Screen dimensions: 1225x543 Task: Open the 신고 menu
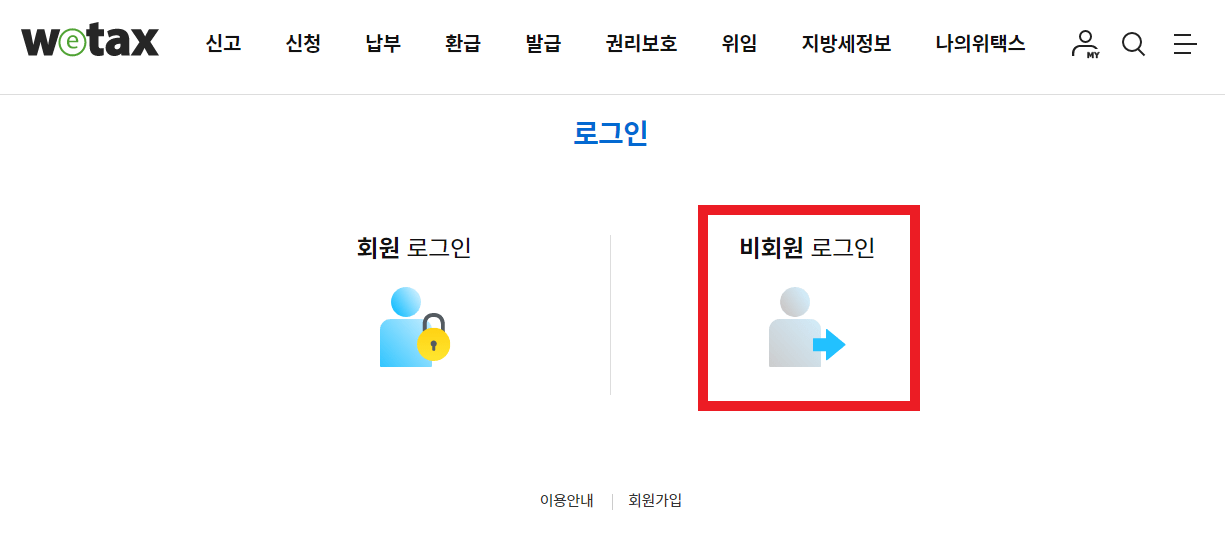click(x=223, y=44)
